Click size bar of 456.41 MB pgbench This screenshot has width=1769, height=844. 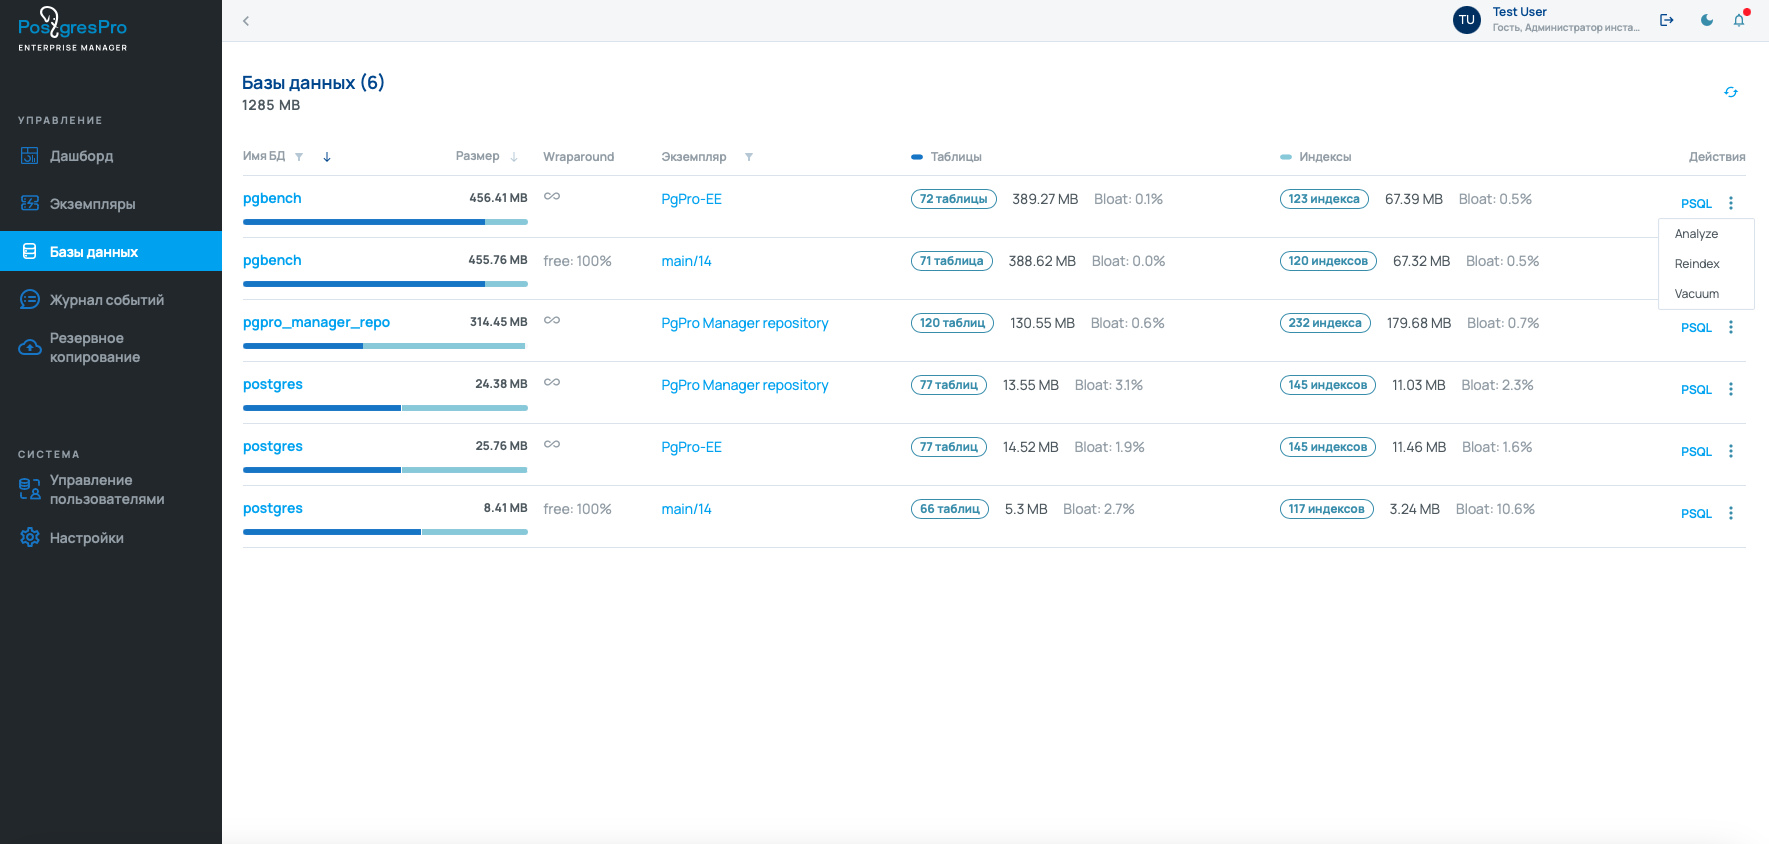pos(385,222)
